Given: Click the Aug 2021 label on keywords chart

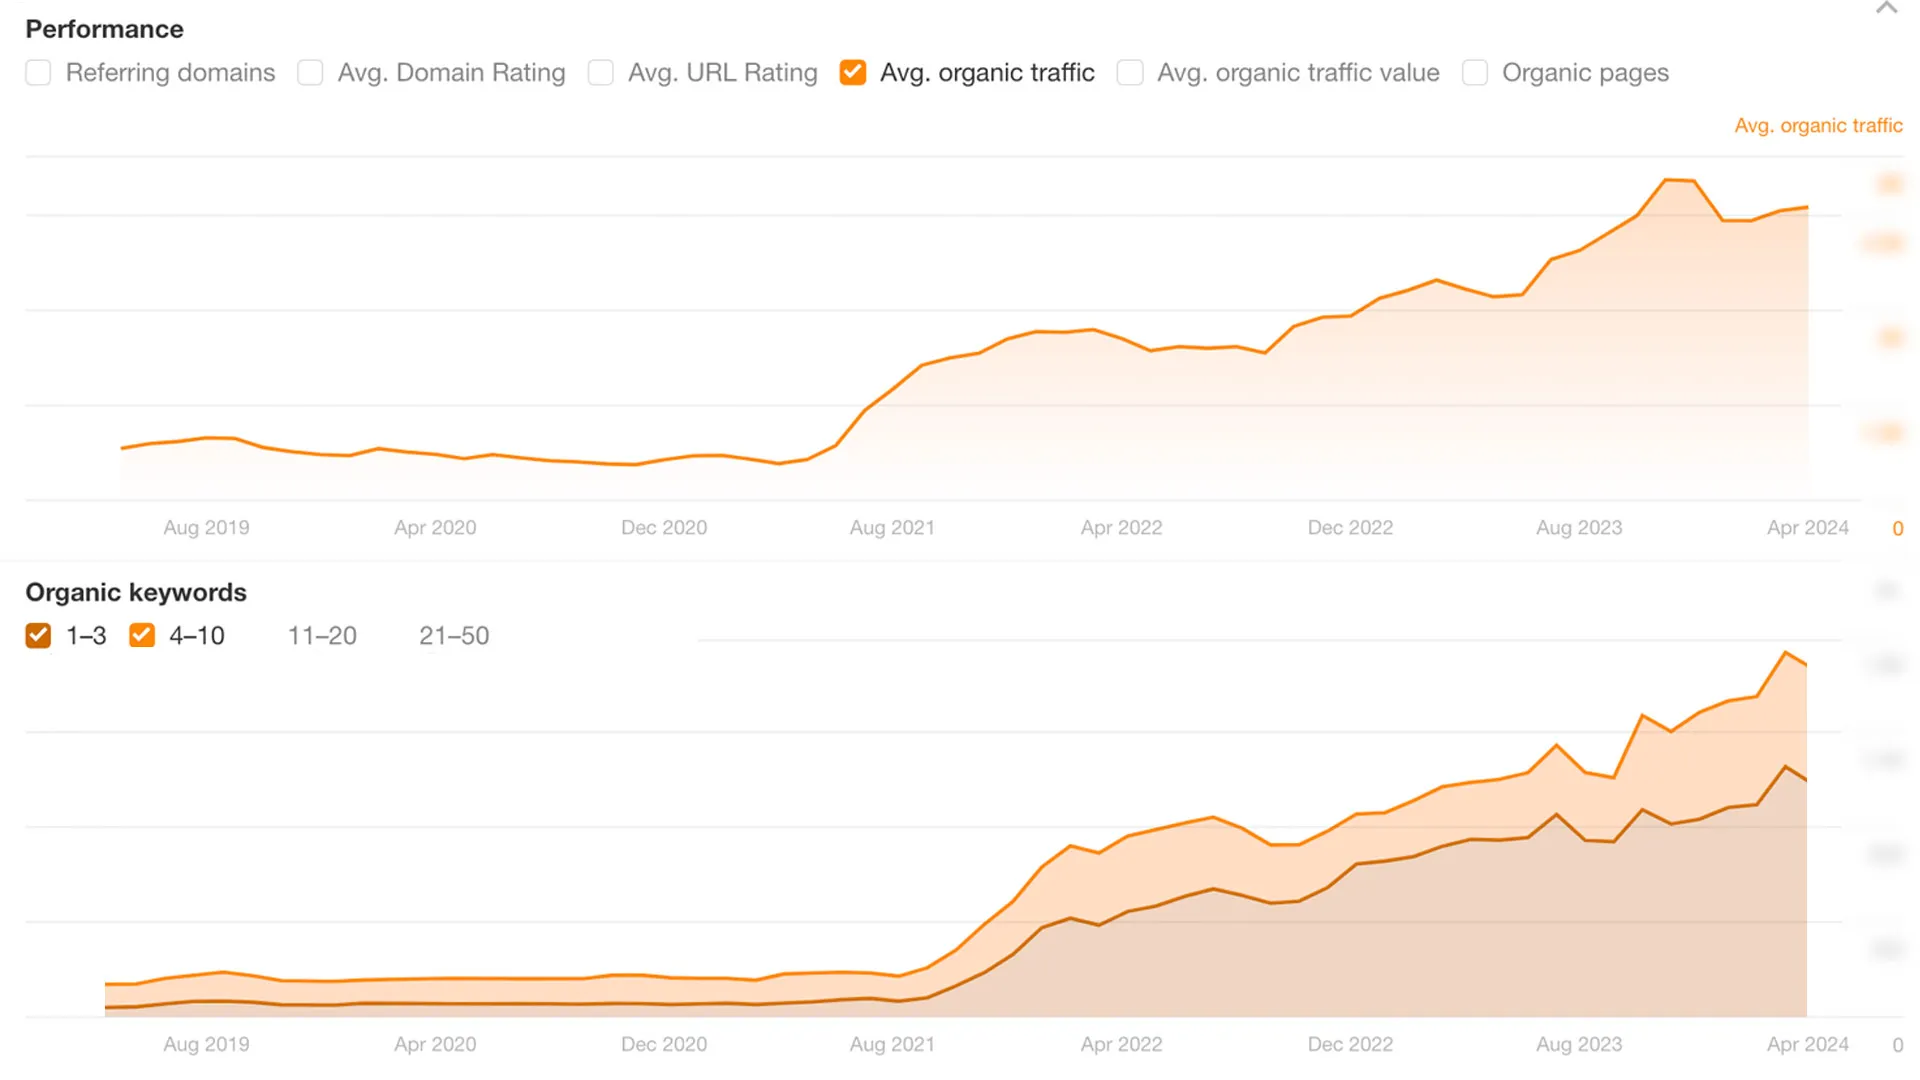Looking at the screenshot, I should pos(891,1043).
